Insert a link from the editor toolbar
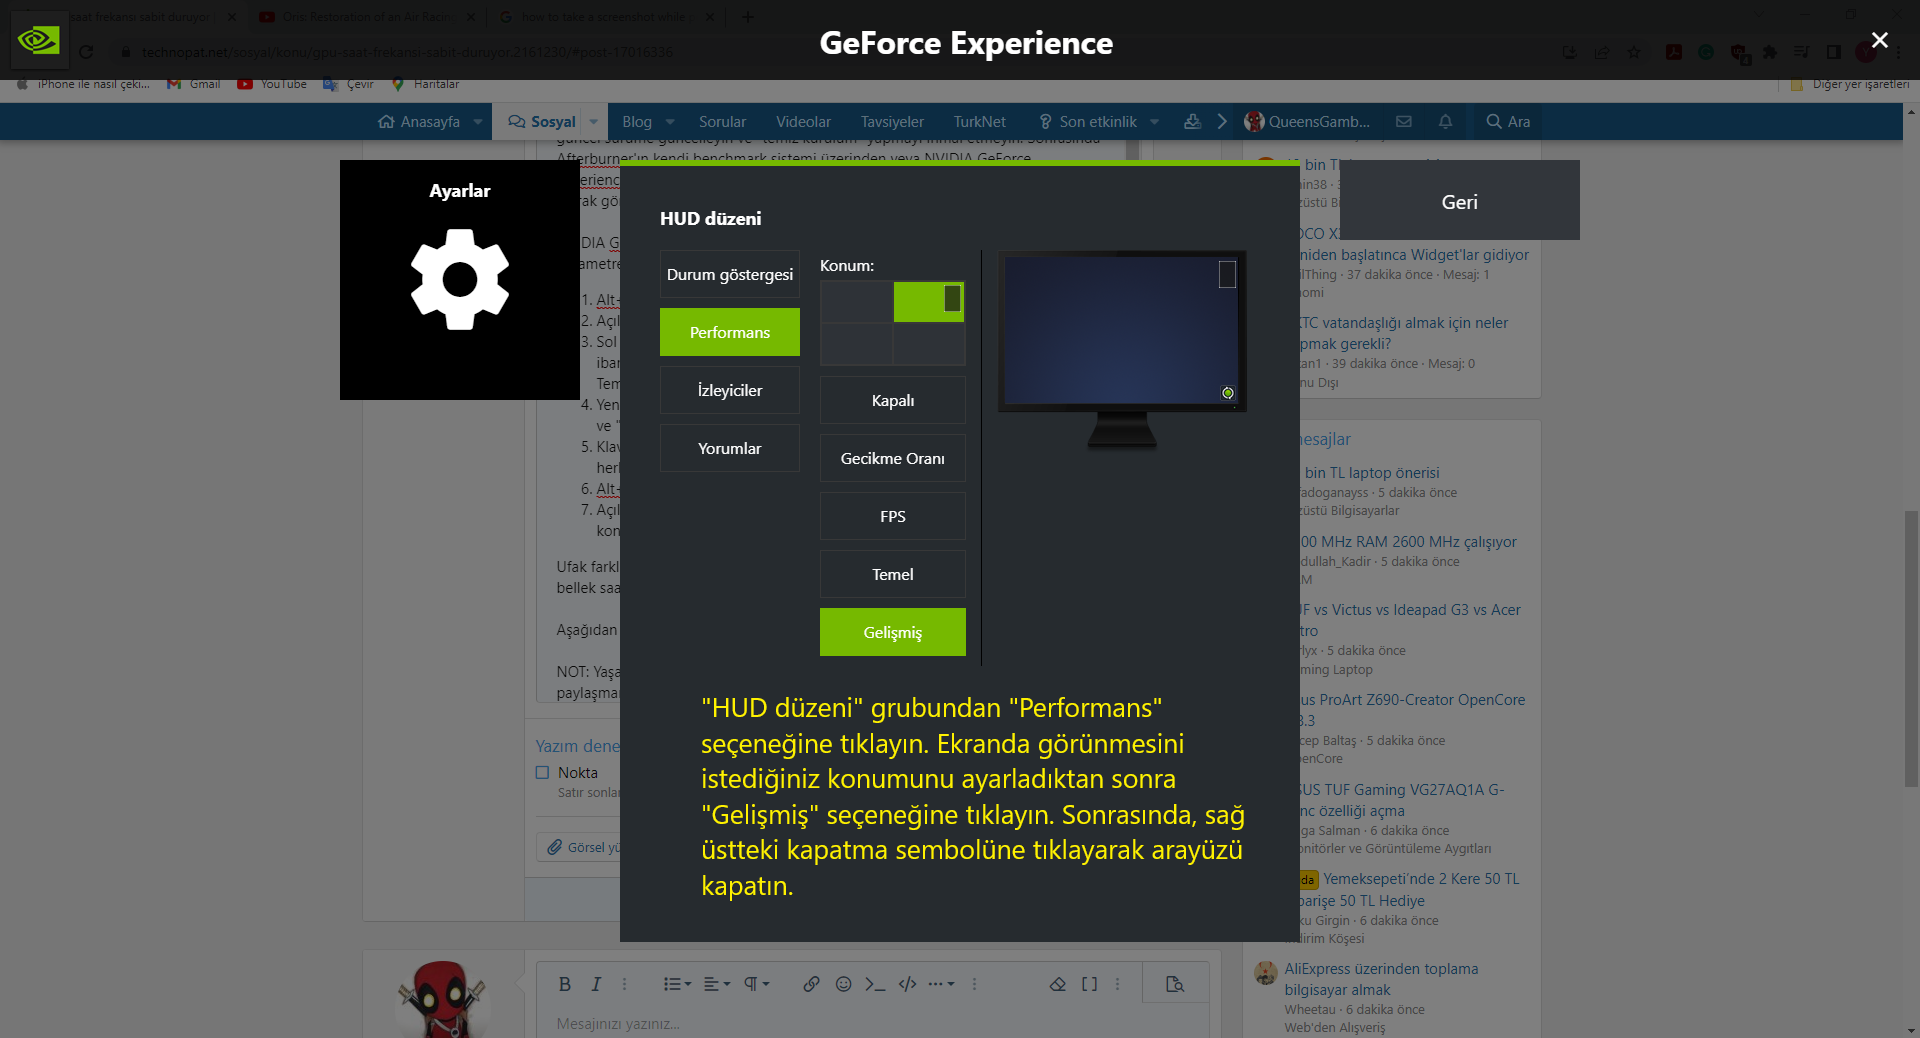 pos(811,984)
